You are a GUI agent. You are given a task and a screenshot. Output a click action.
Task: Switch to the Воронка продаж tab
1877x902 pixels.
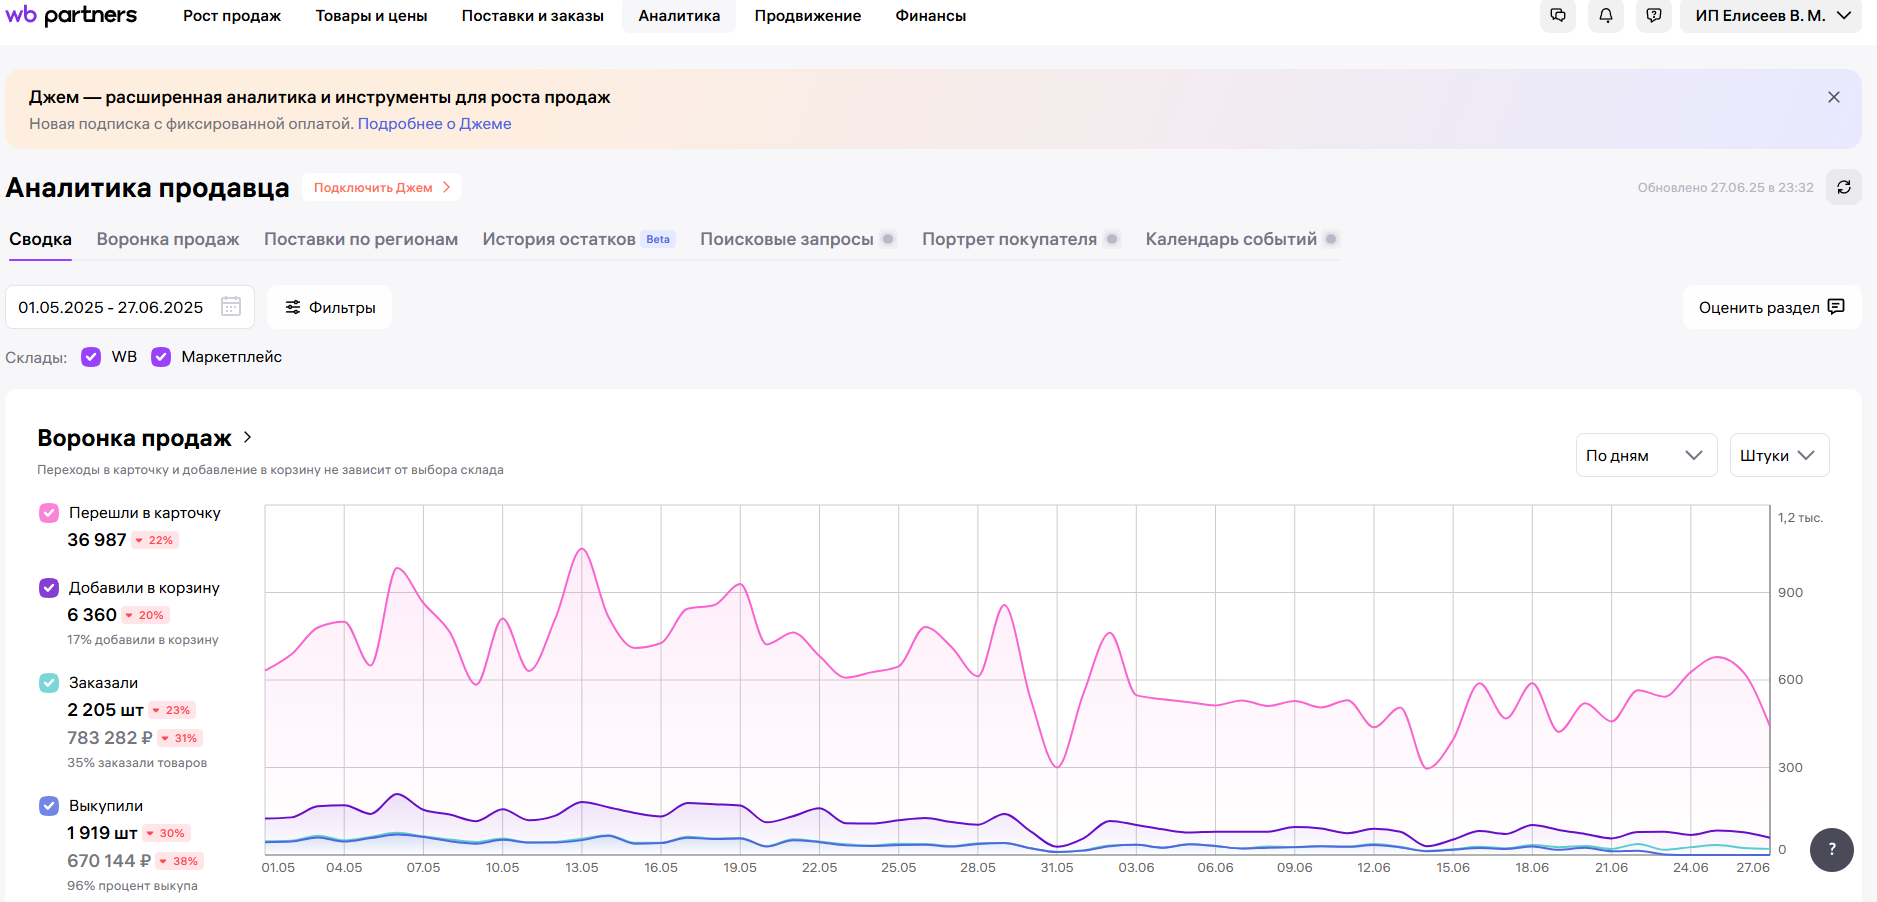click(x=168, y=239)
